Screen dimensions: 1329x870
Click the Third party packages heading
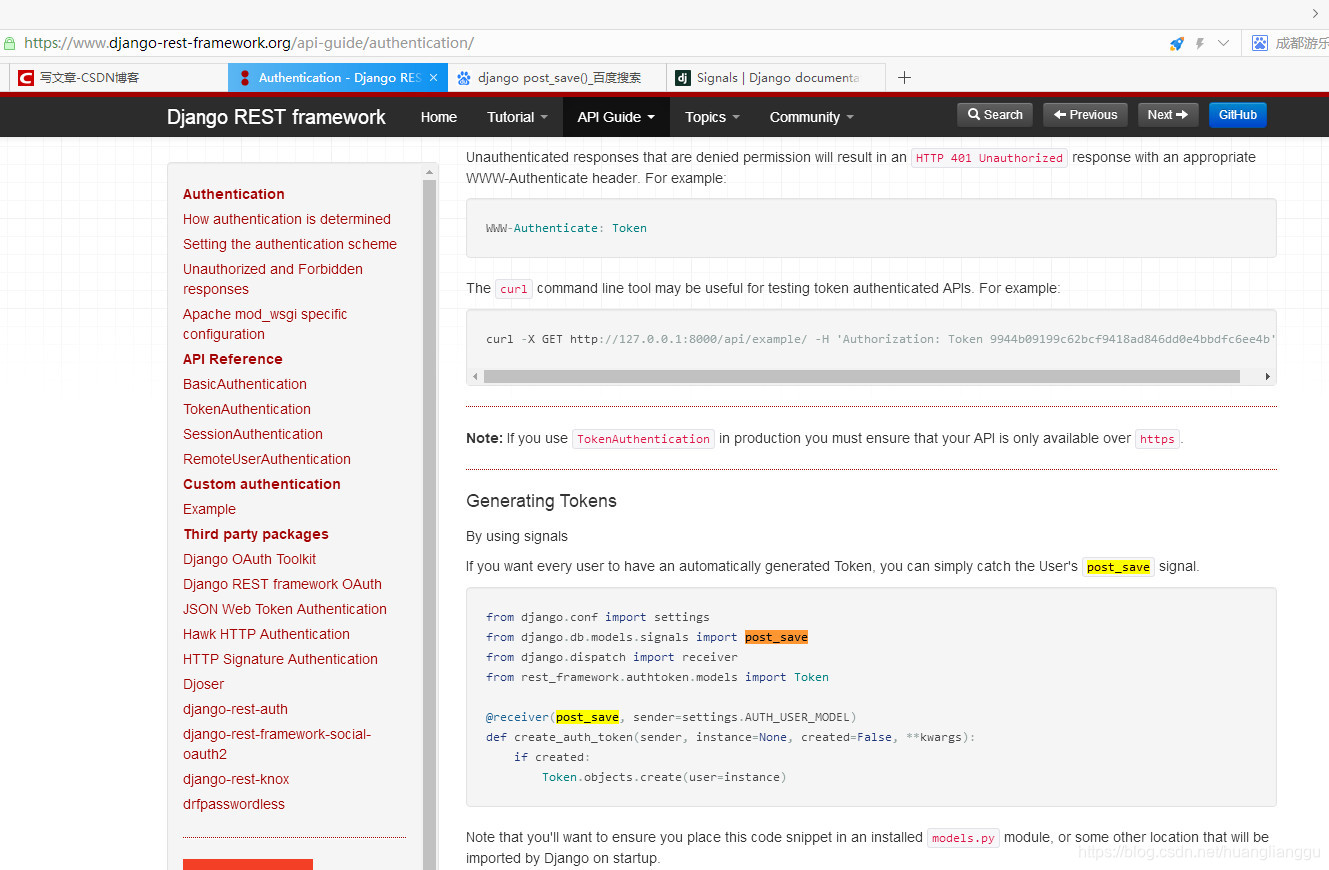pos(256,534)
